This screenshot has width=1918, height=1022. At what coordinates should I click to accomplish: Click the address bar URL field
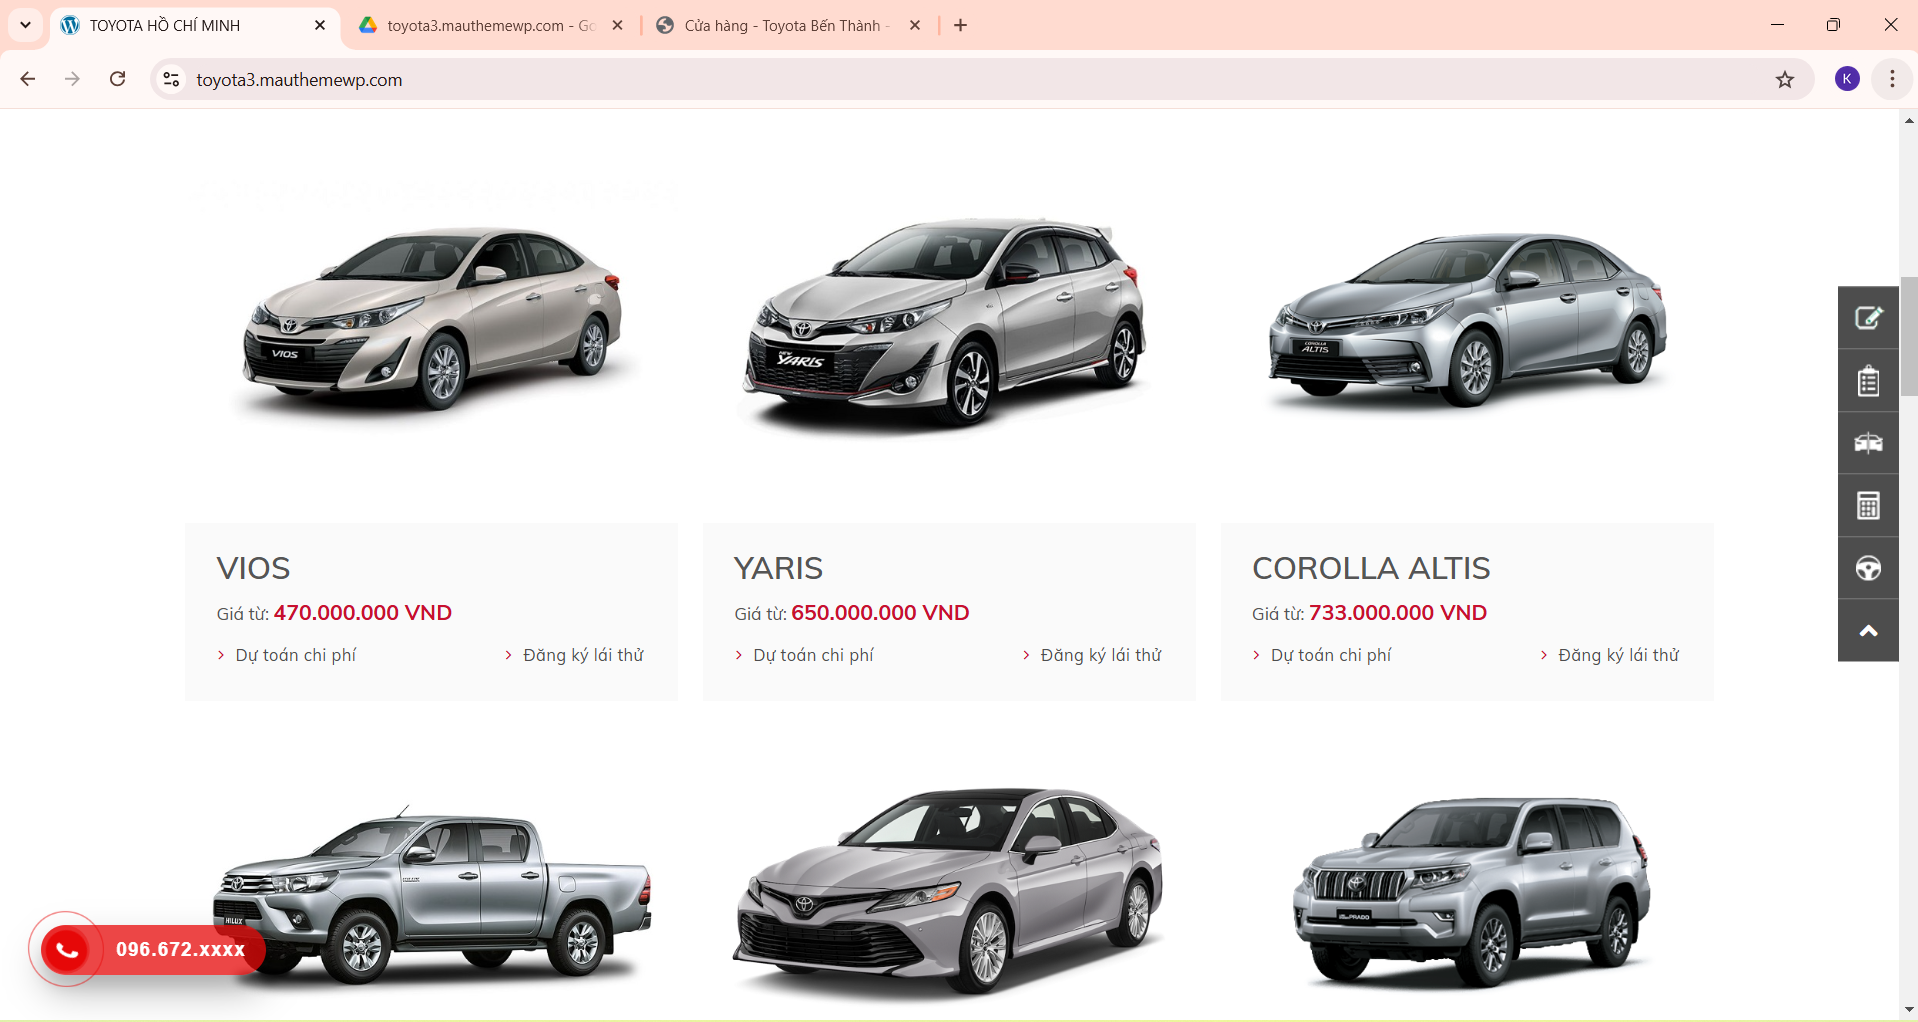pos(980,79)
